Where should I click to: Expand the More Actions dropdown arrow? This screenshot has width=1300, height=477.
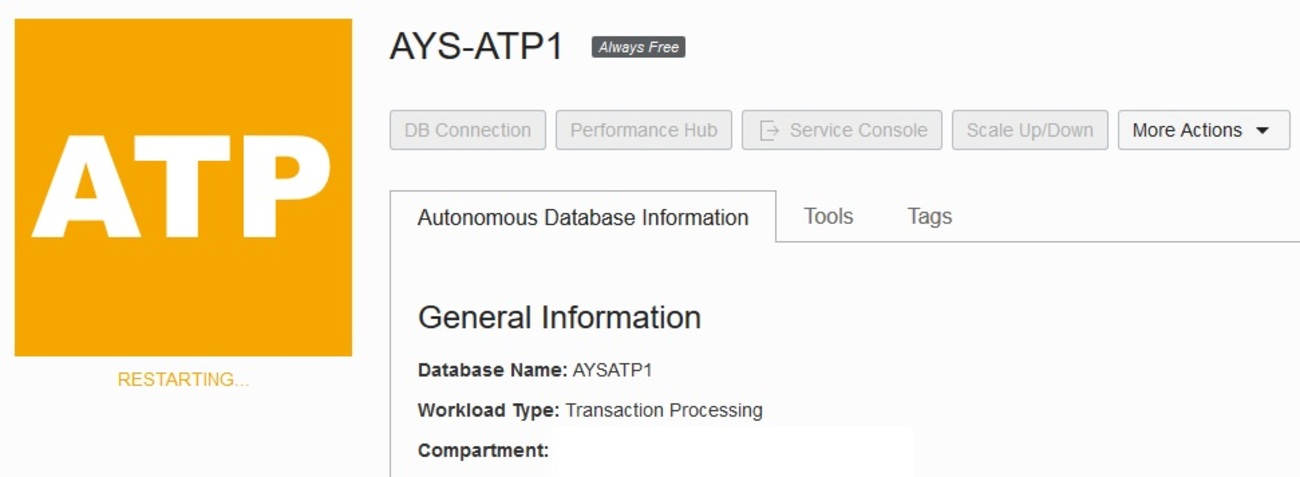pos(1262,131)
